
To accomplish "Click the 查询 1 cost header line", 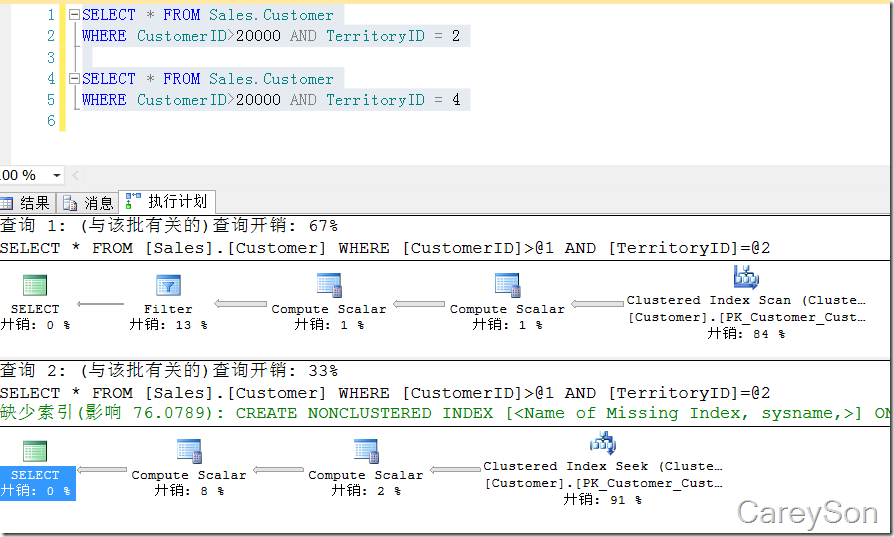I will 170,226.
